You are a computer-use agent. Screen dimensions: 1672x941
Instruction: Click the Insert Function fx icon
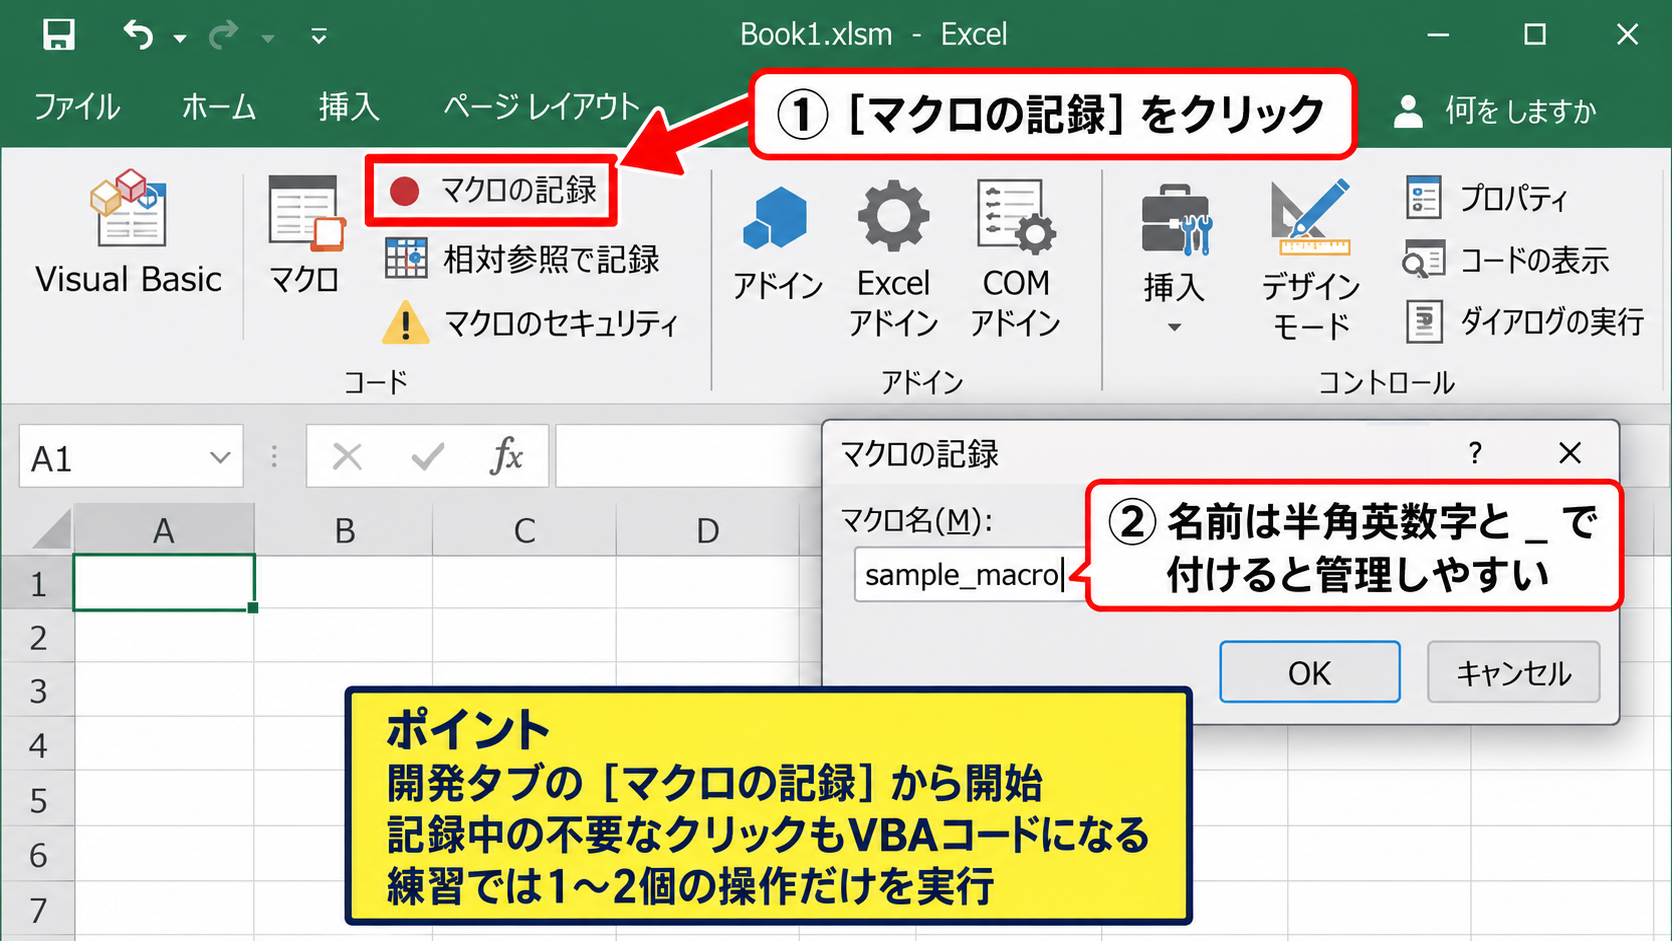click(506, 456)
